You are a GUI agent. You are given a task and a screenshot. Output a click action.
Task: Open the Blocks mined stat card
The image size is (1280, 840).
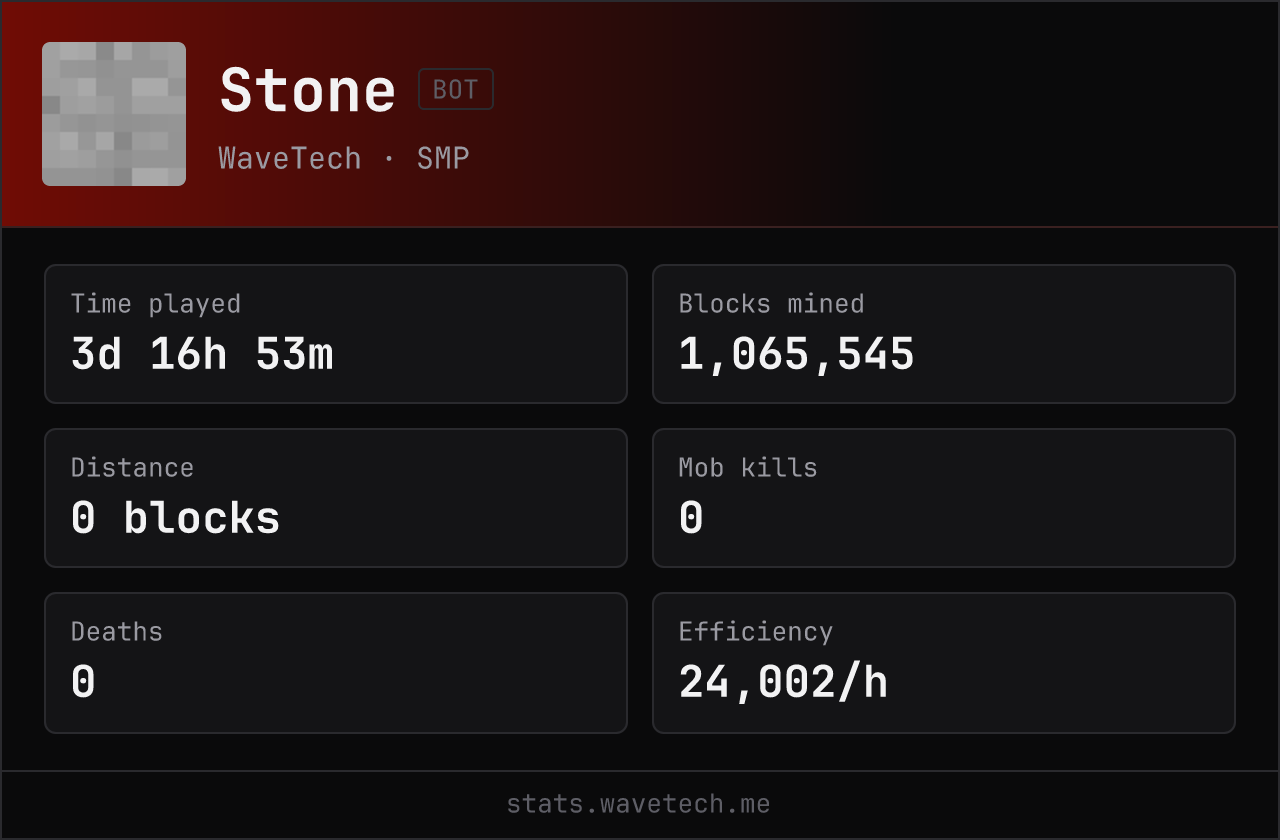click(944, 334)
